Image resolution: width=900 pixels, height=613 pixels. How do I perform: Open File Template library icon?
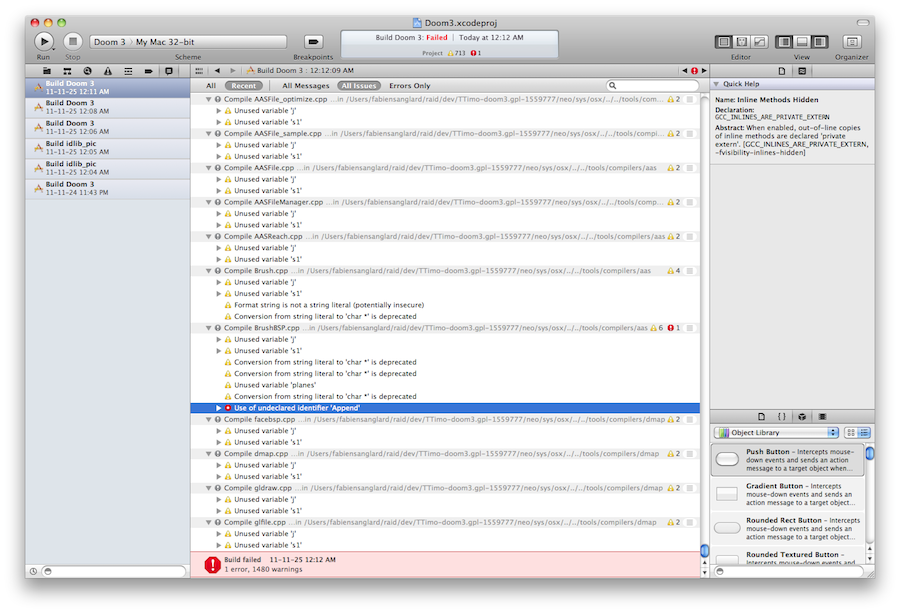(762, 417)
